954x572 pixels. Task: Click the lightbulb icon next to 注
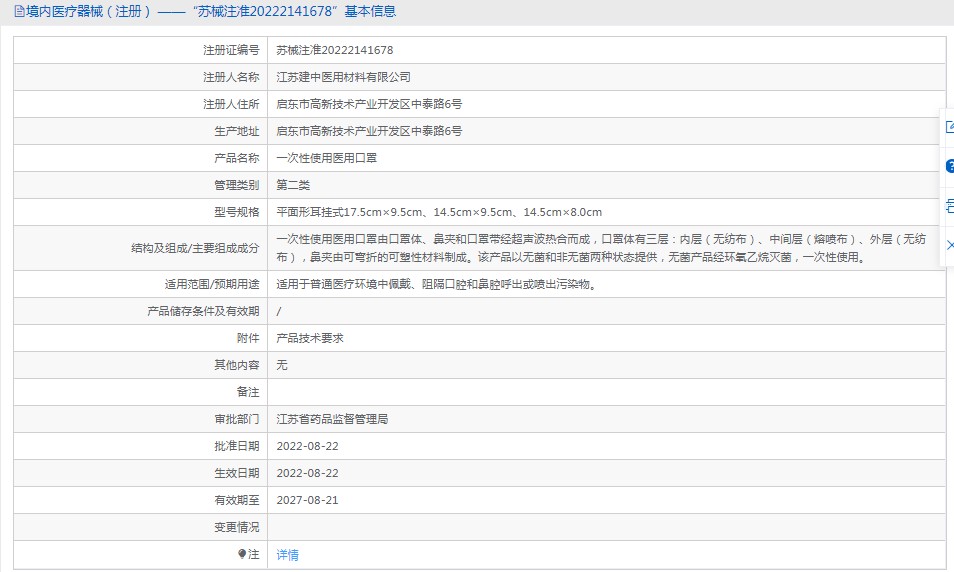pos(242,554)
